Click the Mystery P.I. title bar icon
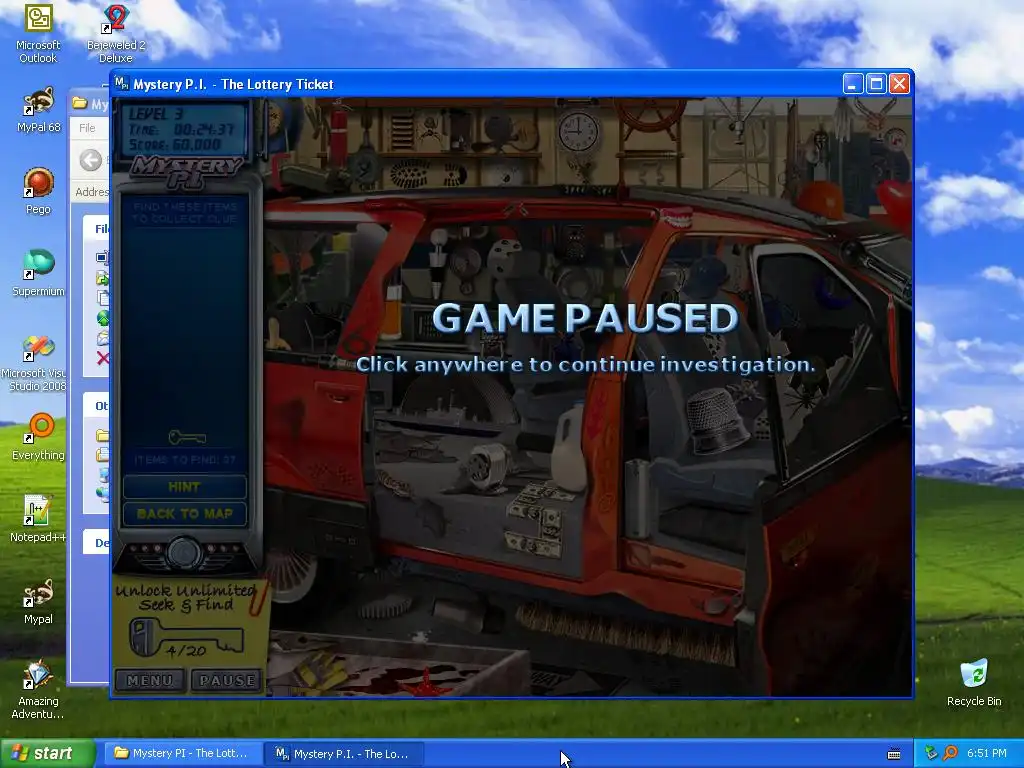The width and height of the screenshot is (1024, 768). point(121,84)
